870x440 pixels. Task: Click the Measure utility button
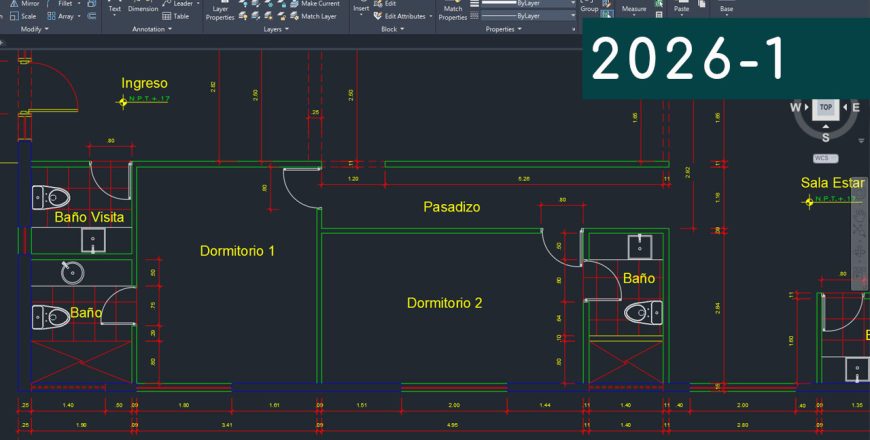coord(633,9)
